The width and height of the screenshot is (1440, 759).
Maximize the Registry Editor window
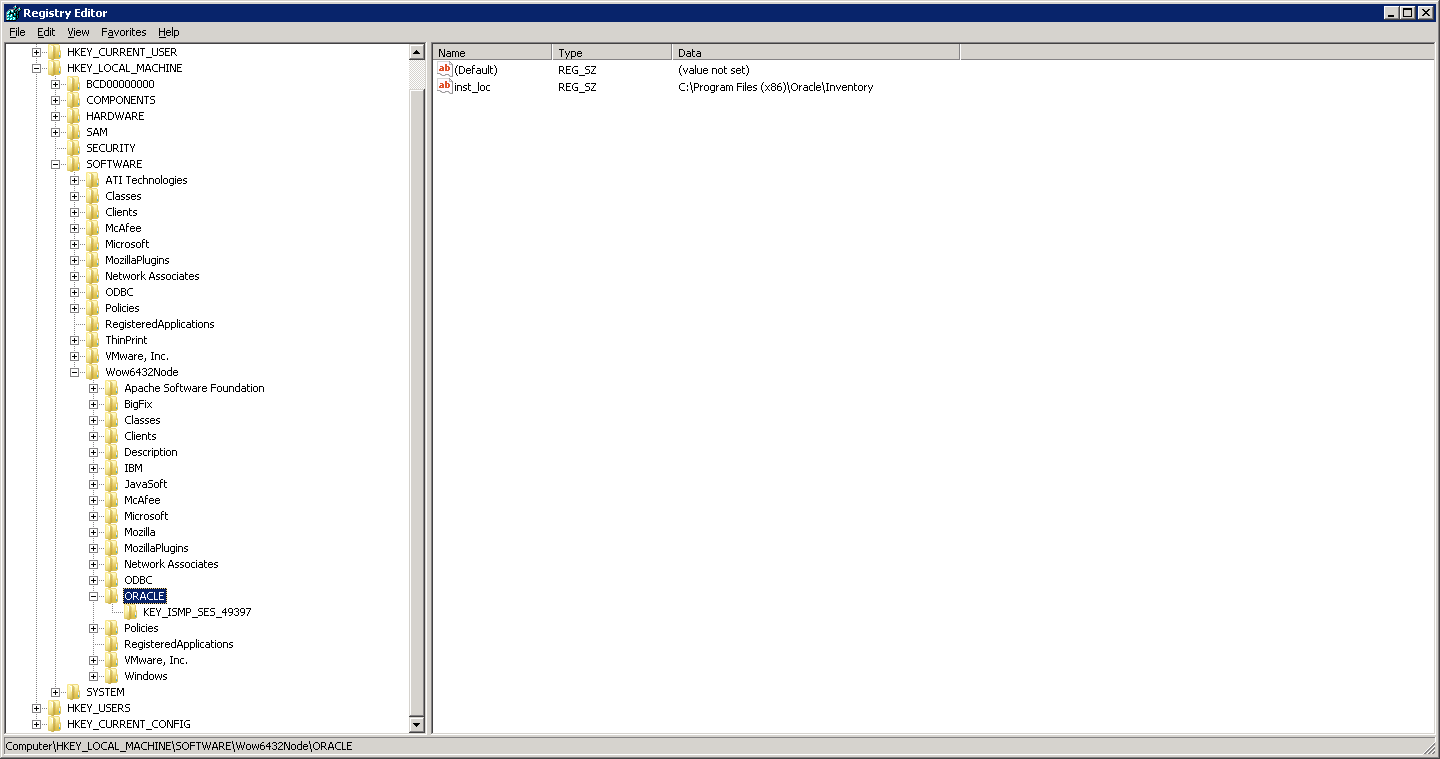1408,13
